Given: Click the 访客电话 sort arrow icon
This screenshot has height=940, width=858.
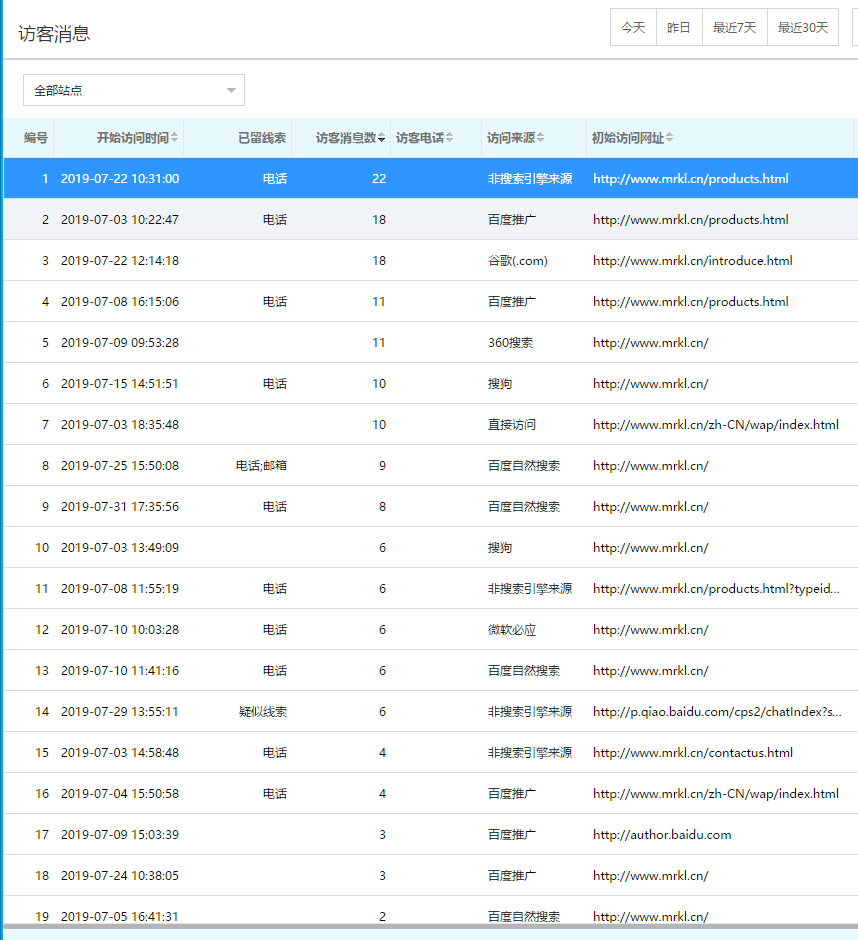Looking at the screenshot, I should (x=450, y=138).
